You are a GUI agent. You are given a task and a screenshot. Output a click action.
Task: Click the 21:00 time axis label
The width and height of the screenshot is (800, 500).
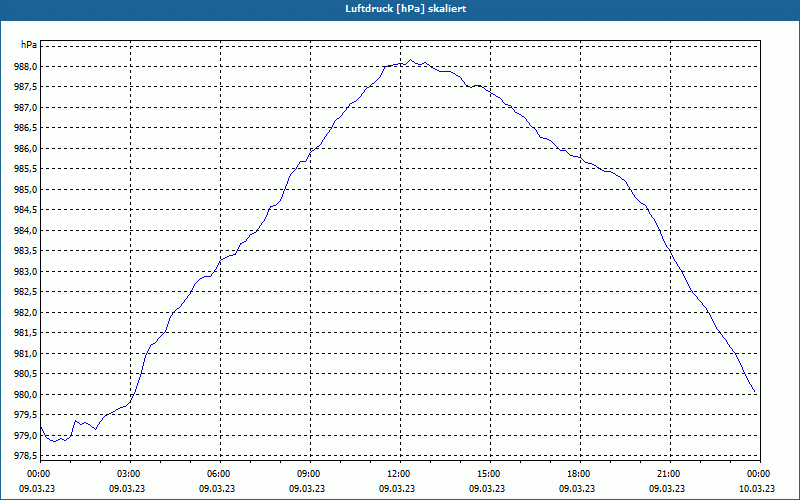click(670, 474)
